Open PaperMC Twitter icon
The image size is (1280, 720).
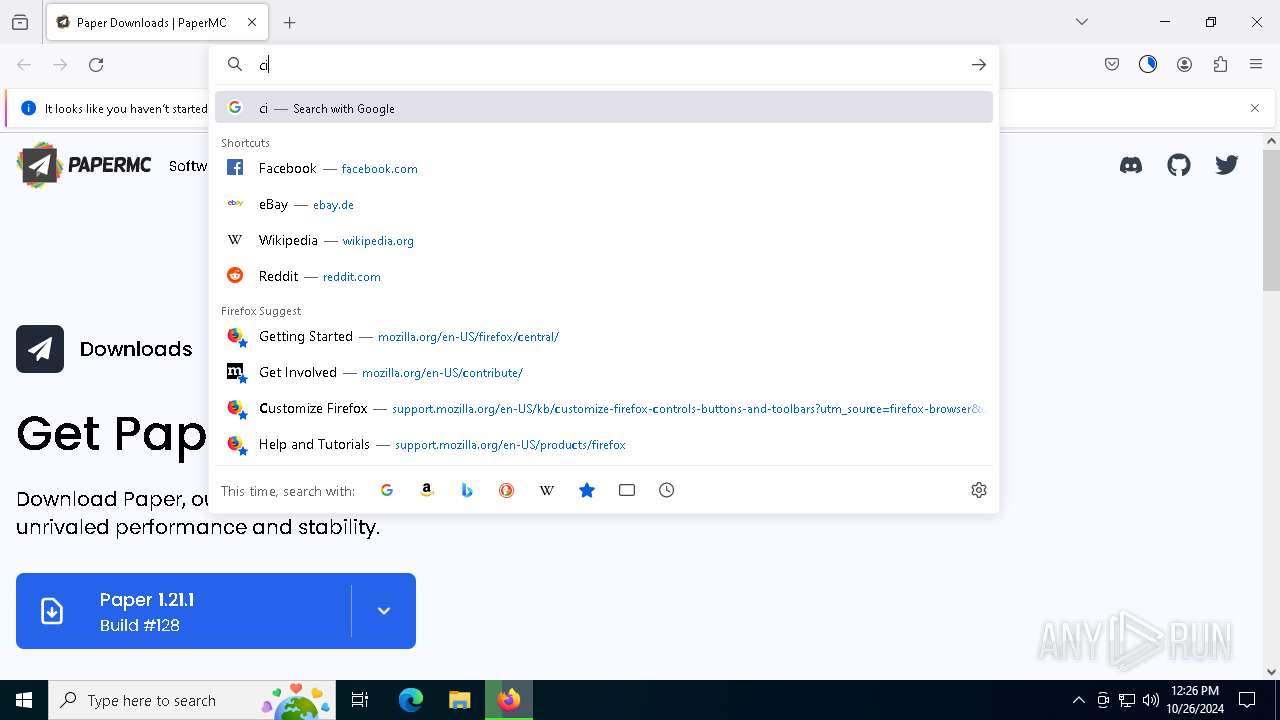tap(1227, 165)
